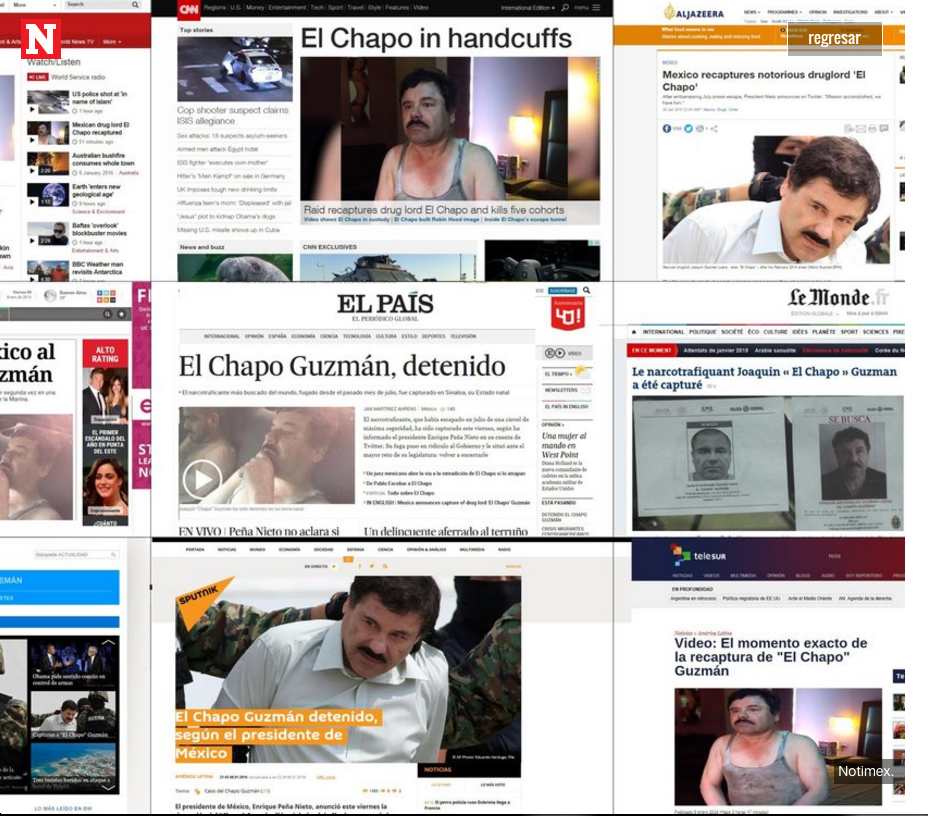Expand the BBC red bar More dropdown
The image size is (928, 816).
pyautogui.click(x=112, y=42)
